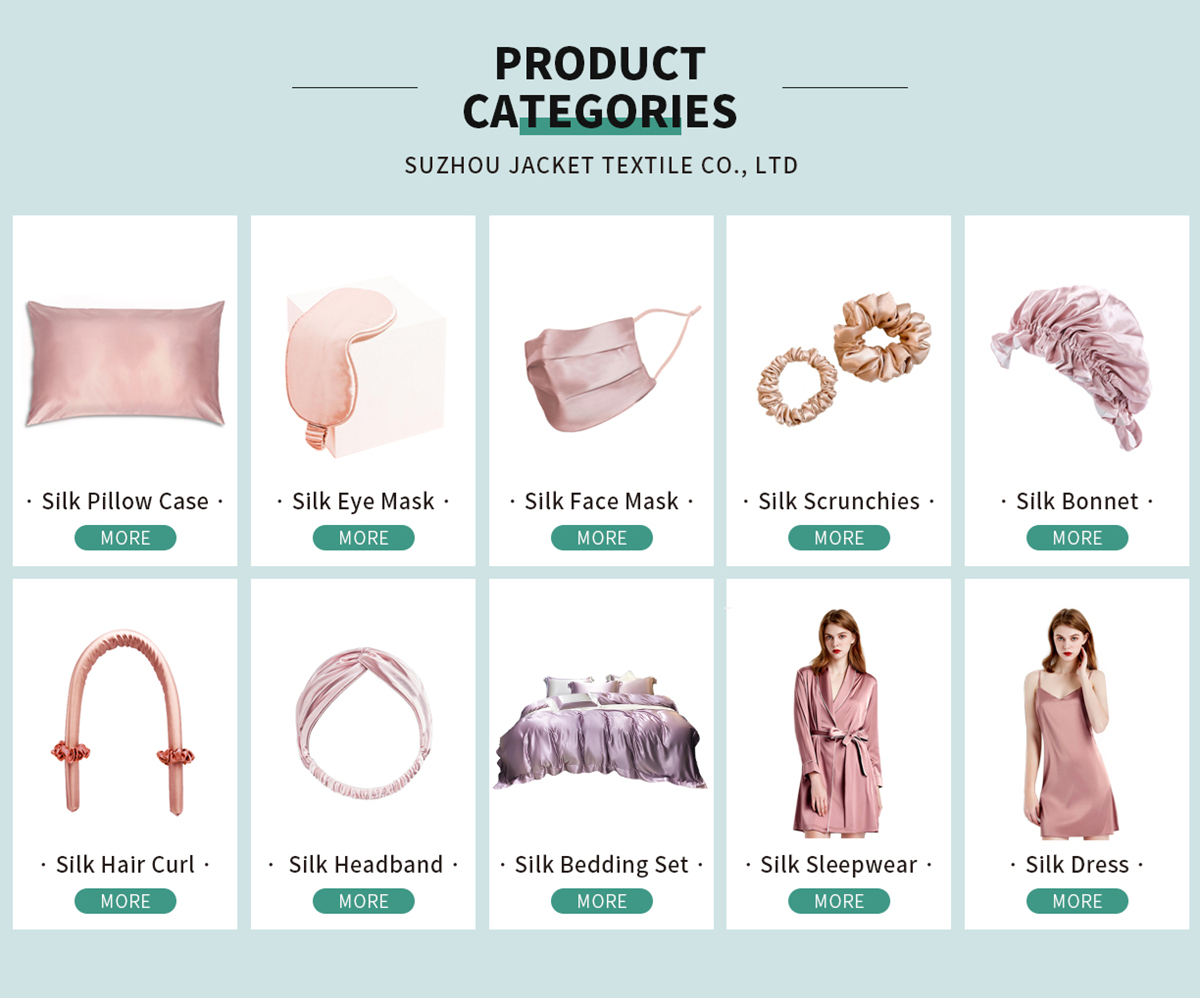Click the silk scrunchies product photo
The height and width of the screenshot is (998, 1200).
coord(843,361)
